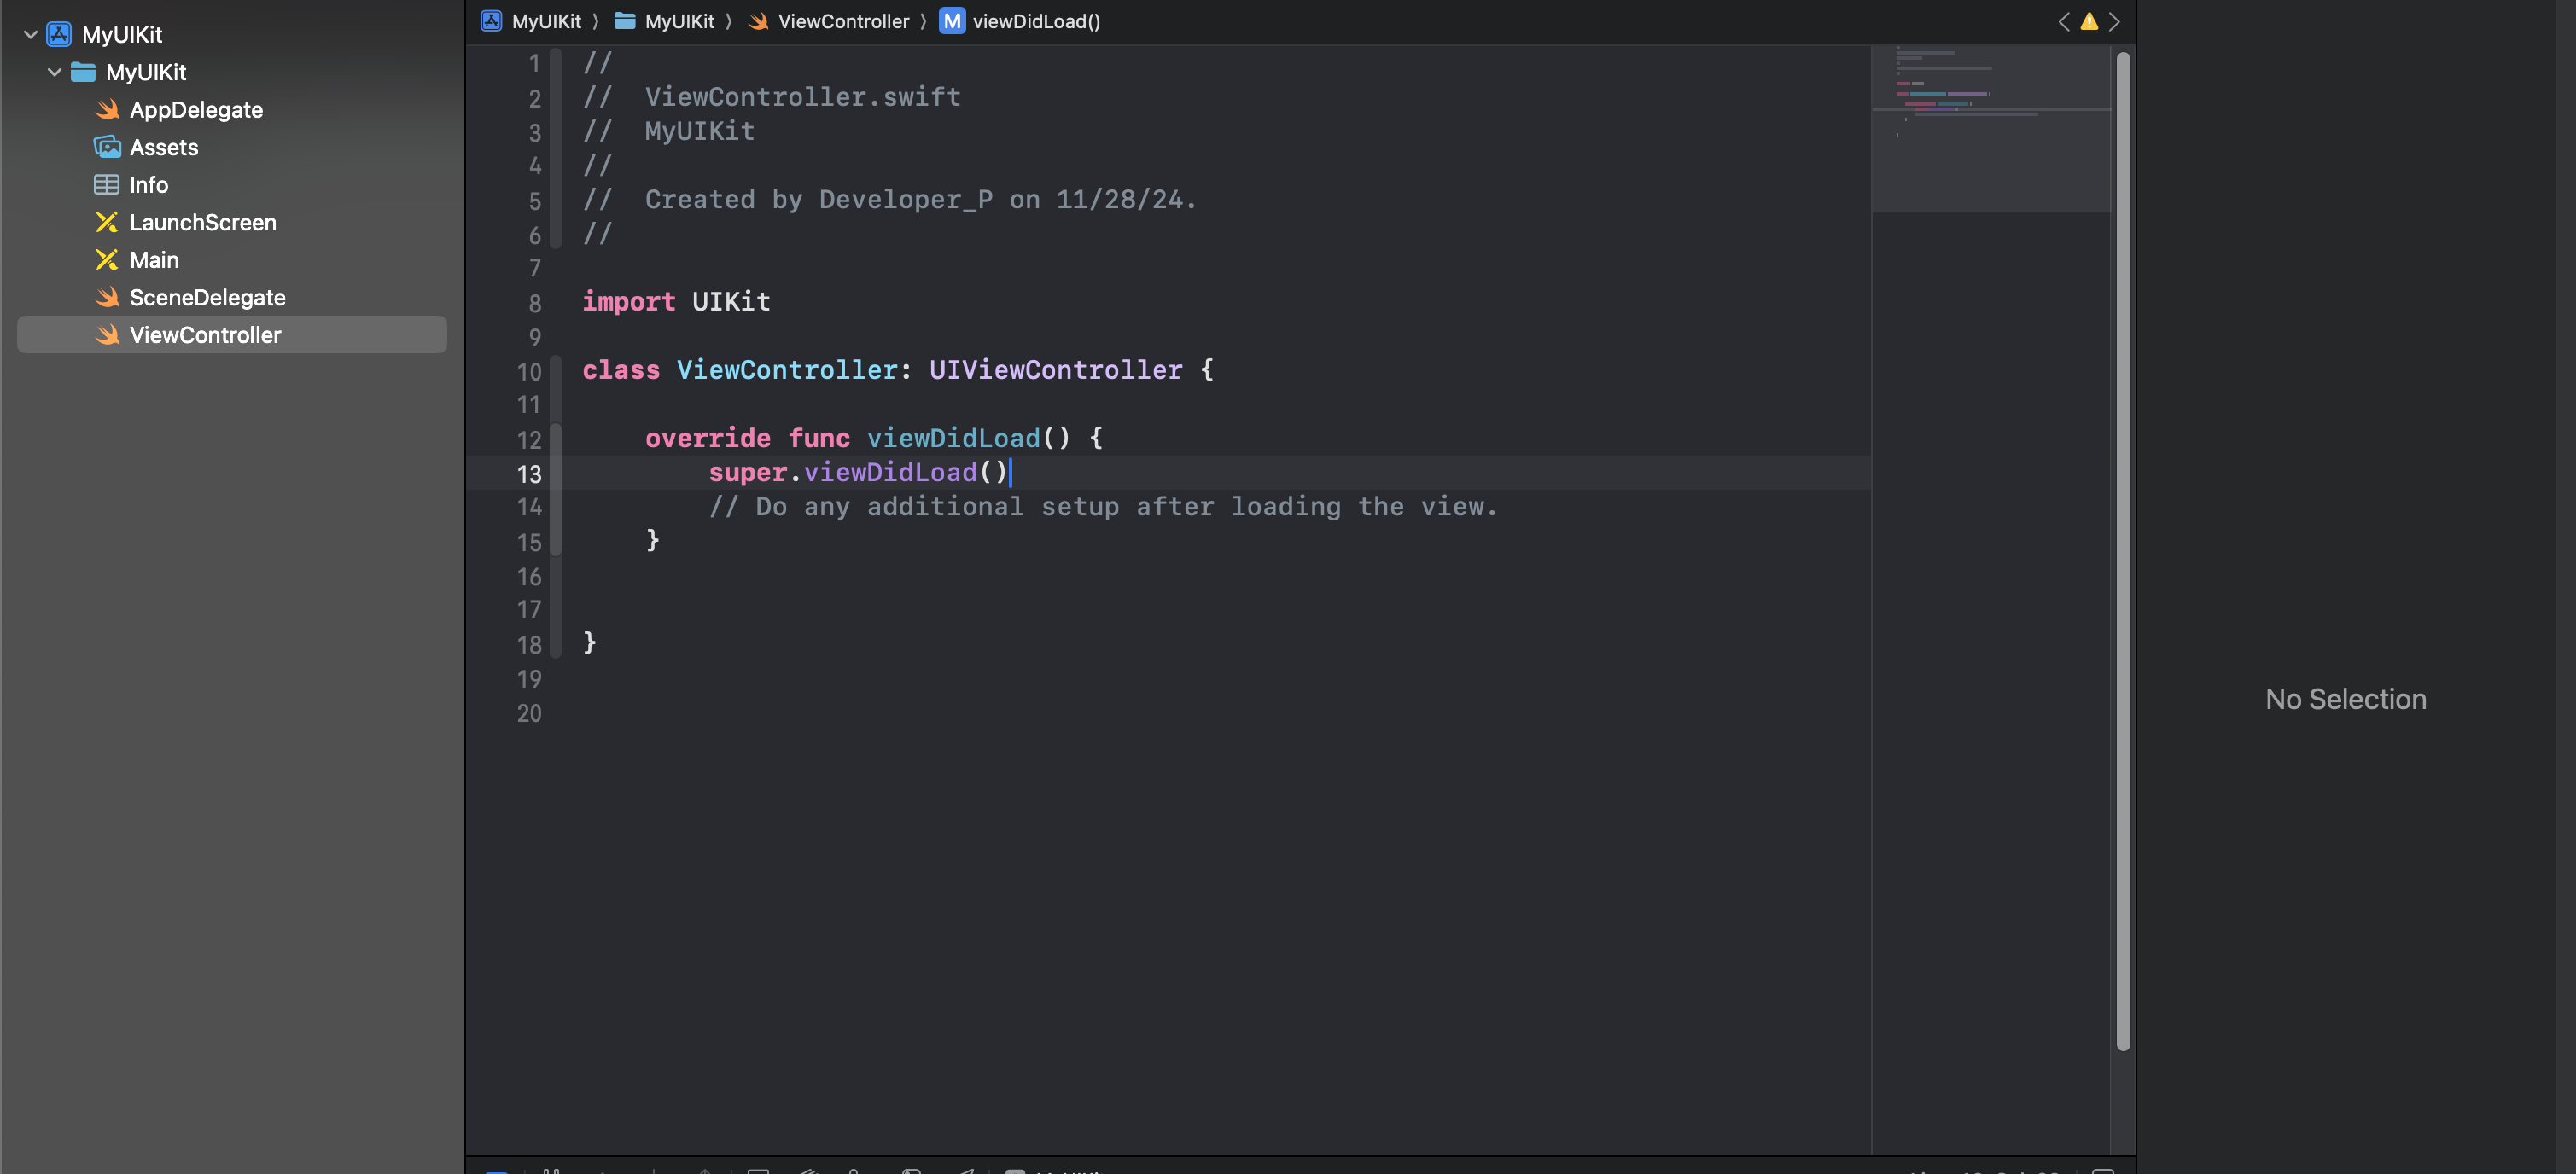2576x1174 pixels.
Task: Go to the next issue arrow
Action: 2114,21
